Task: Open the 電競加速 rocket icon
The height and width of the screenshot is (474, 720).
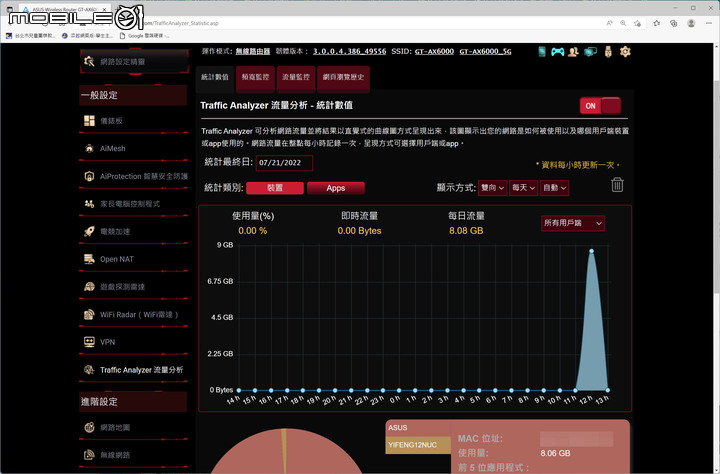Action: 89,231
